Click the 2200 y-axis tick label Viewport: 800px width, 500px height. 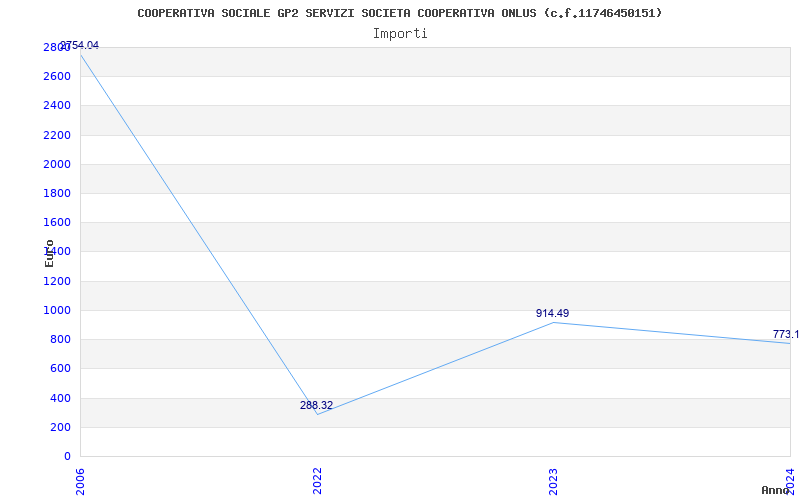point(57,135)
